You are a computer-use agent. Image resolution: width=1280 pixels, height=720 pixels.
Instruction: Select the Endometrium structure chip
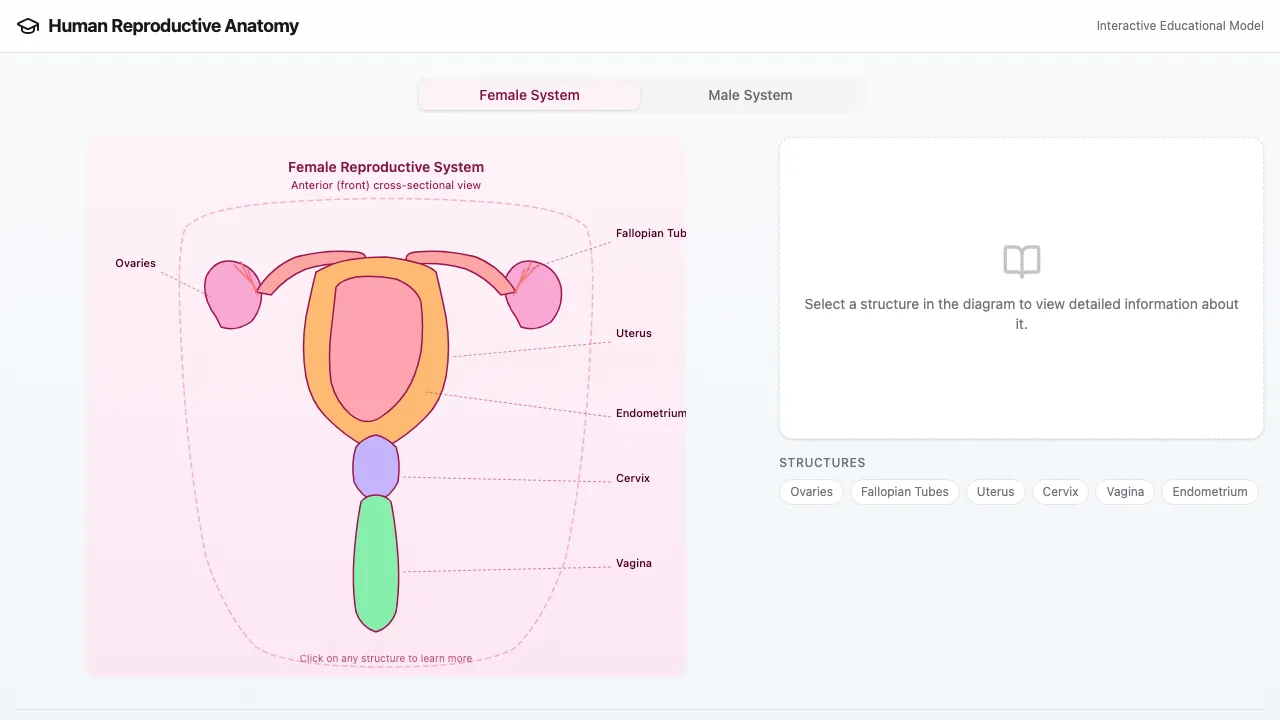[x=1209, y=491]
